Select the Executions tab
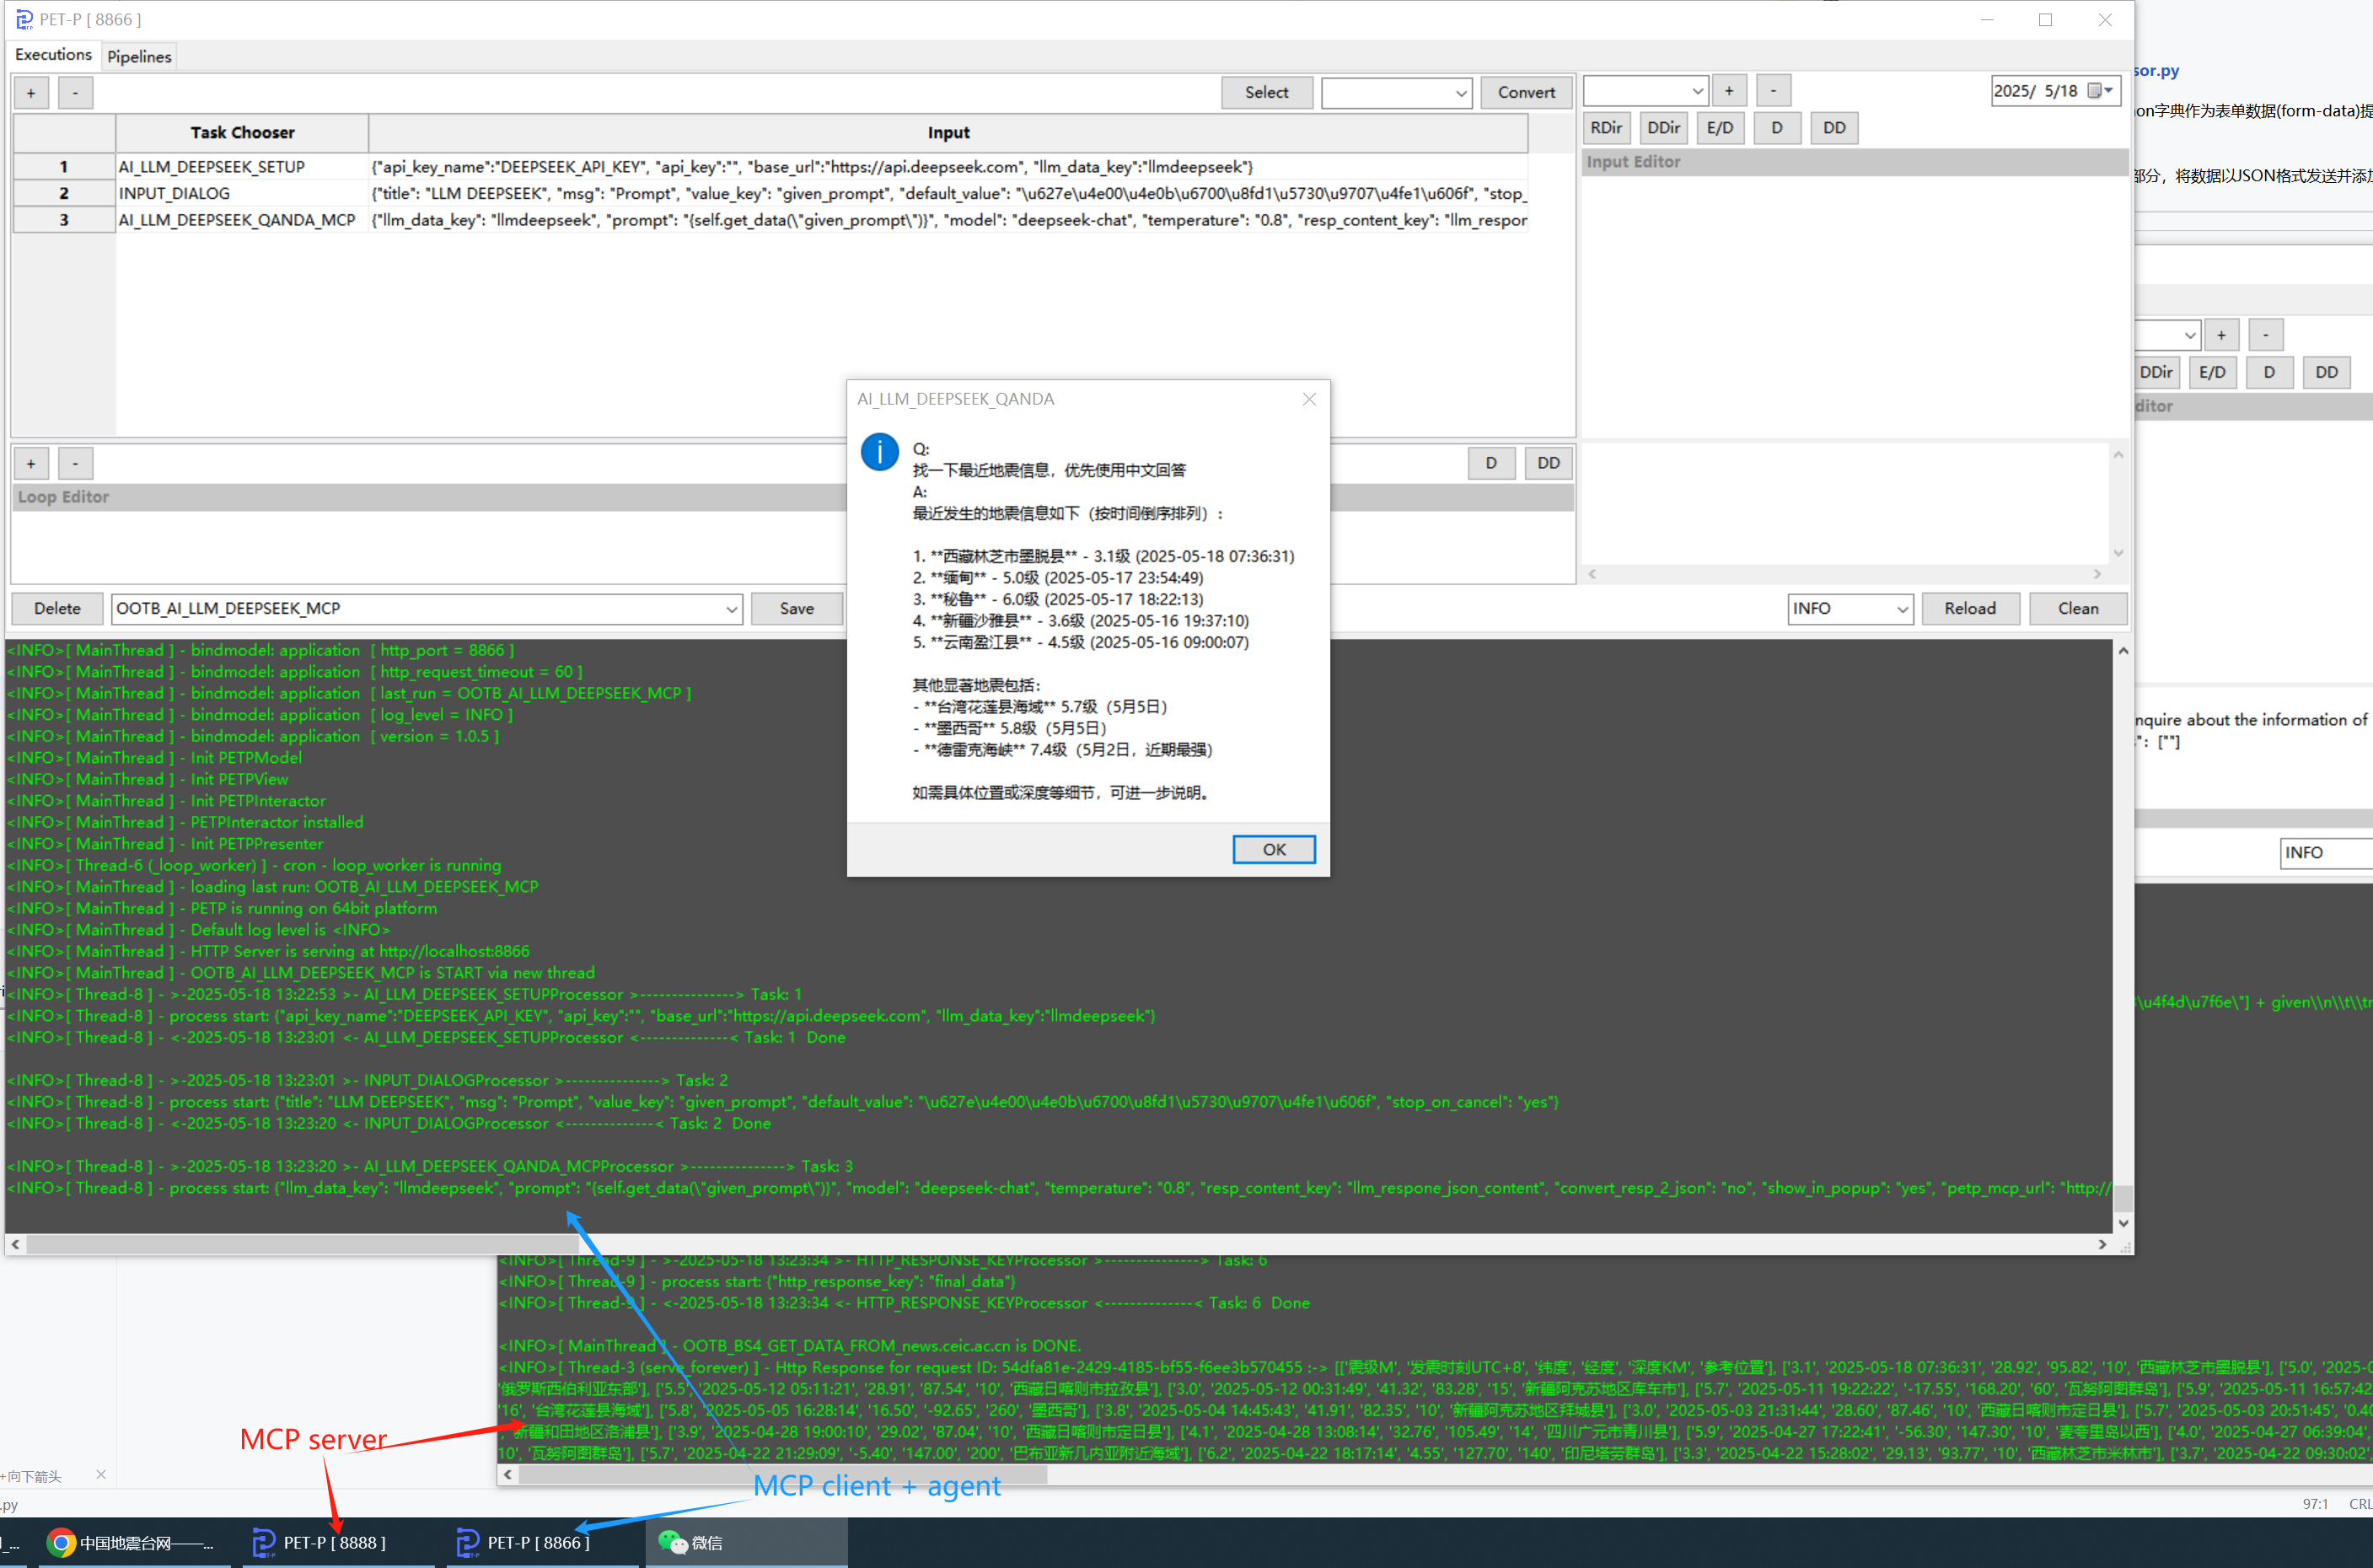The image size is (2373, 1568). click(x=53, y=55)
